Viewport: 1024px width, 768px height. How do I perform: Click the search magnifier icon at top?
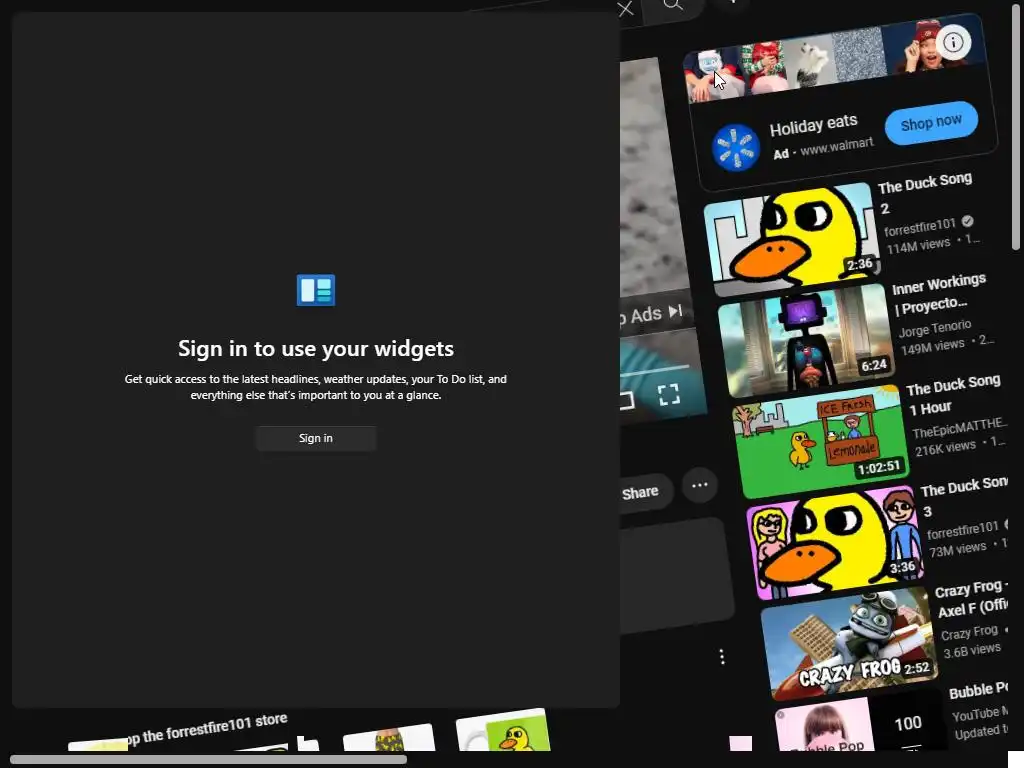[673, 5]
